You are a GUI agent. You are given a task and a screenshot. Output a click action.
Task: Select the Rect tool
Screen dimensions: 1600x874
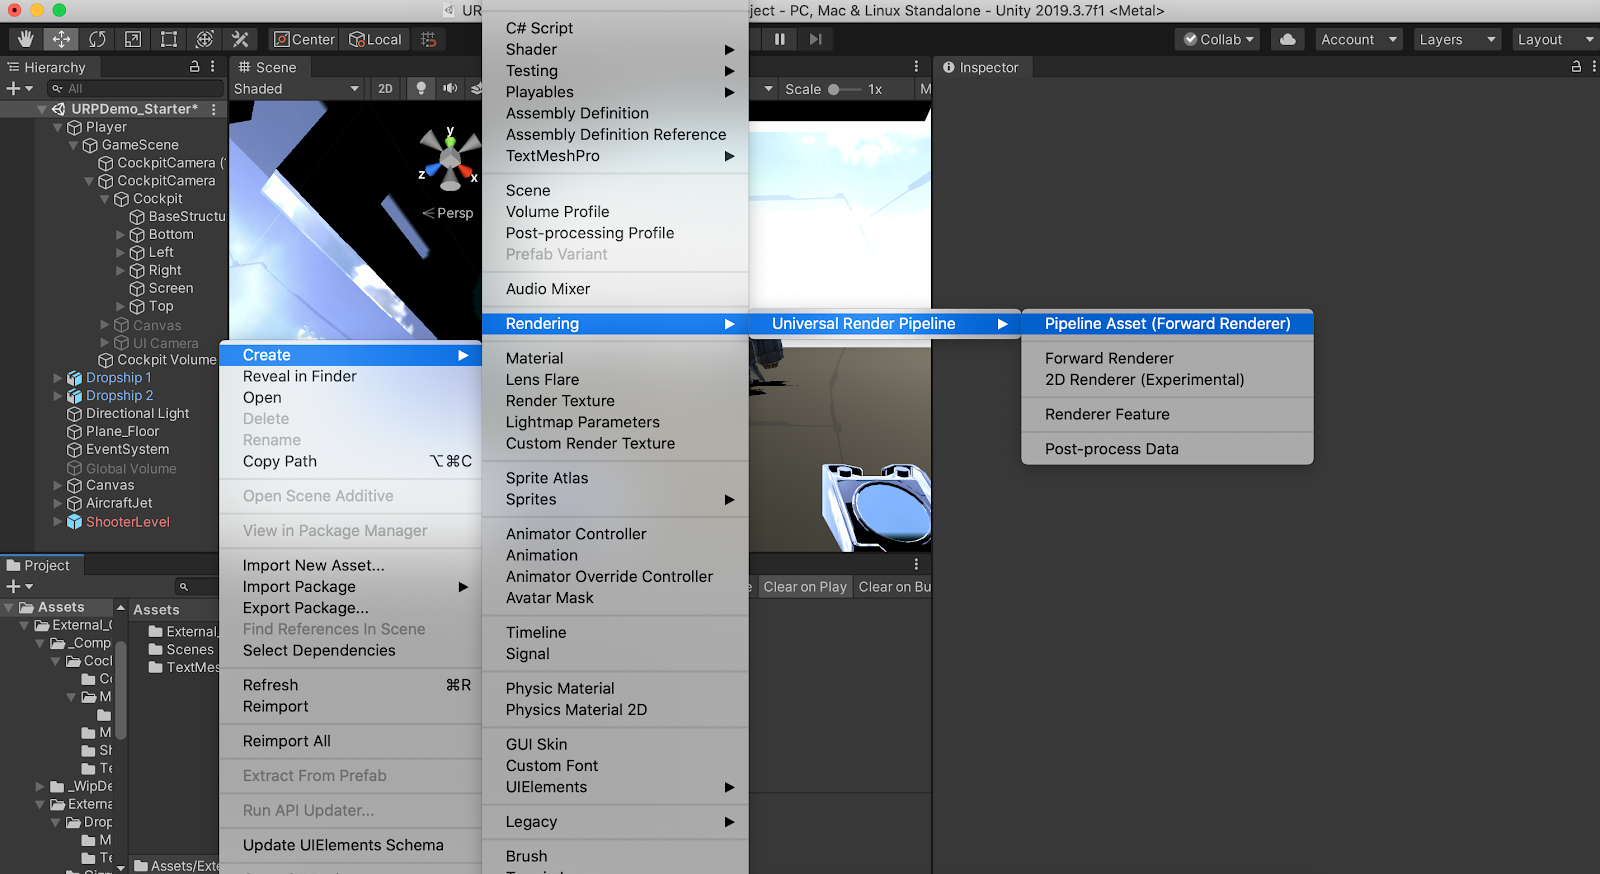(x=169, y=39)
